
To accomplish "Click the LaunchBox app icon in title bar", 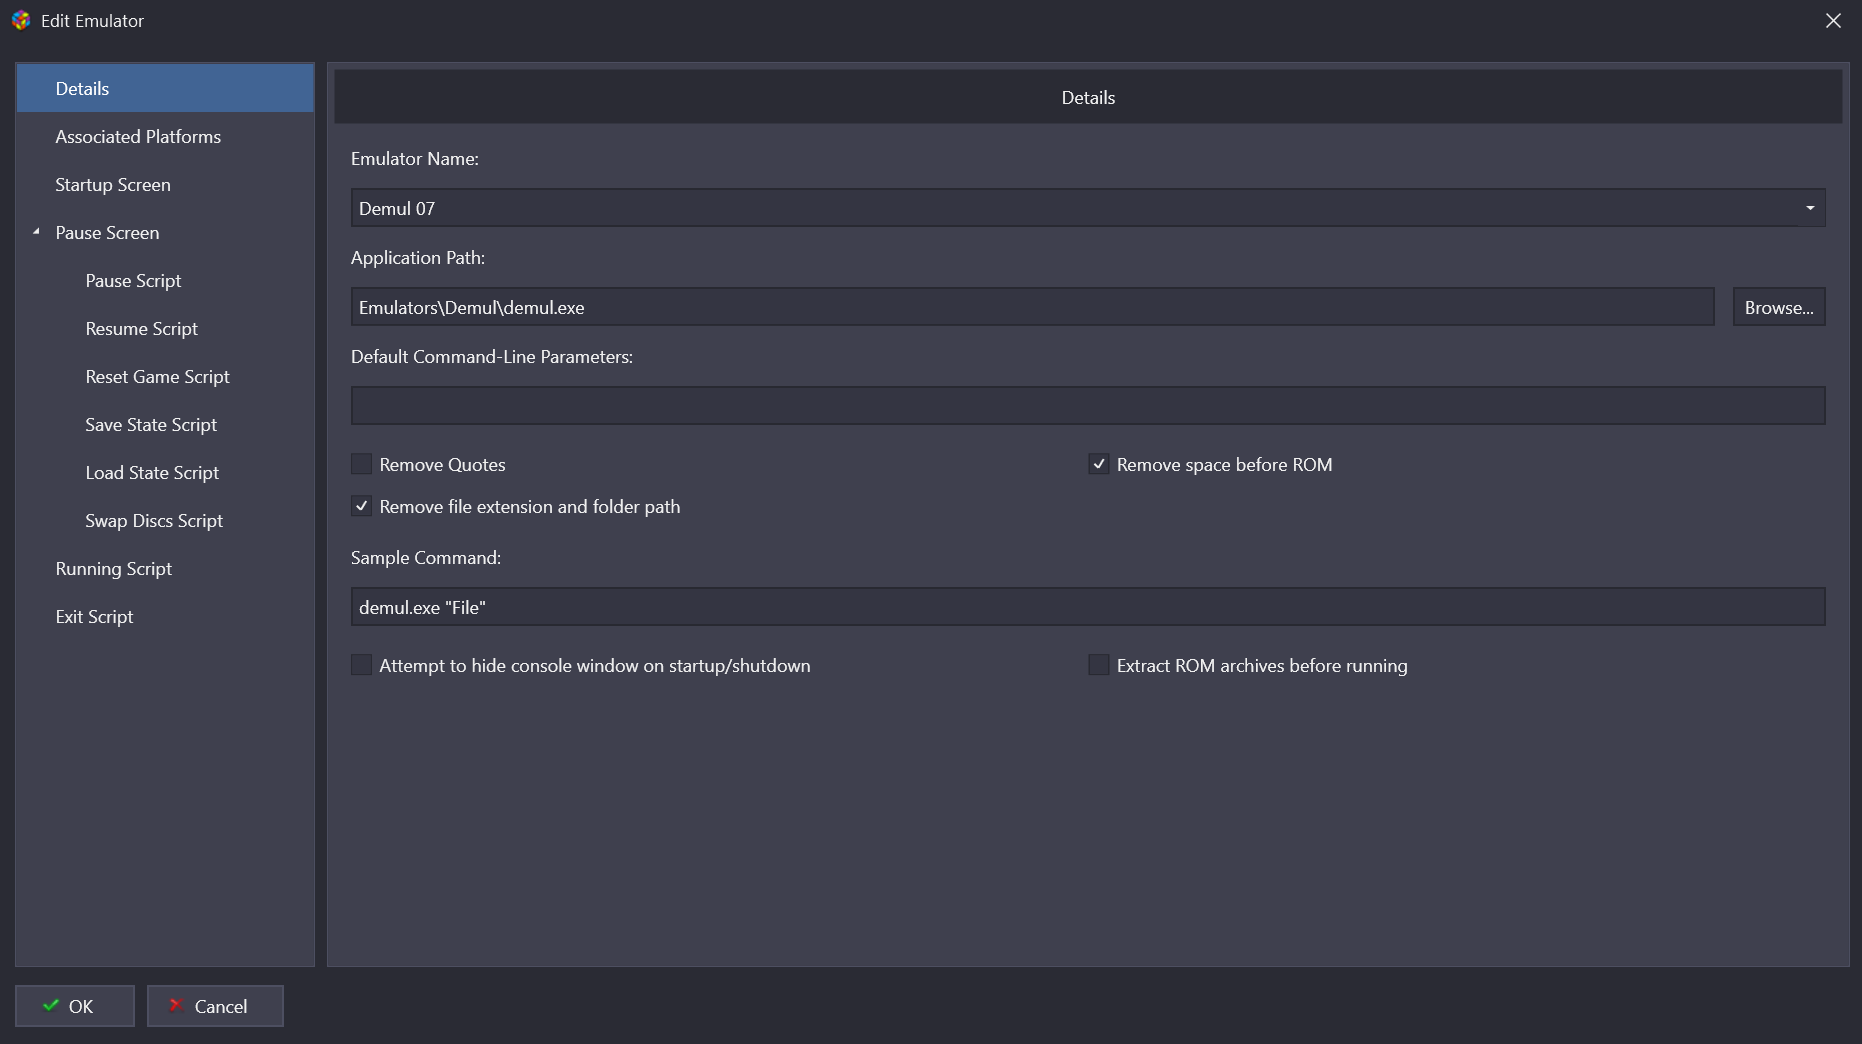I will pyautogui.click(x=21, y=21).
